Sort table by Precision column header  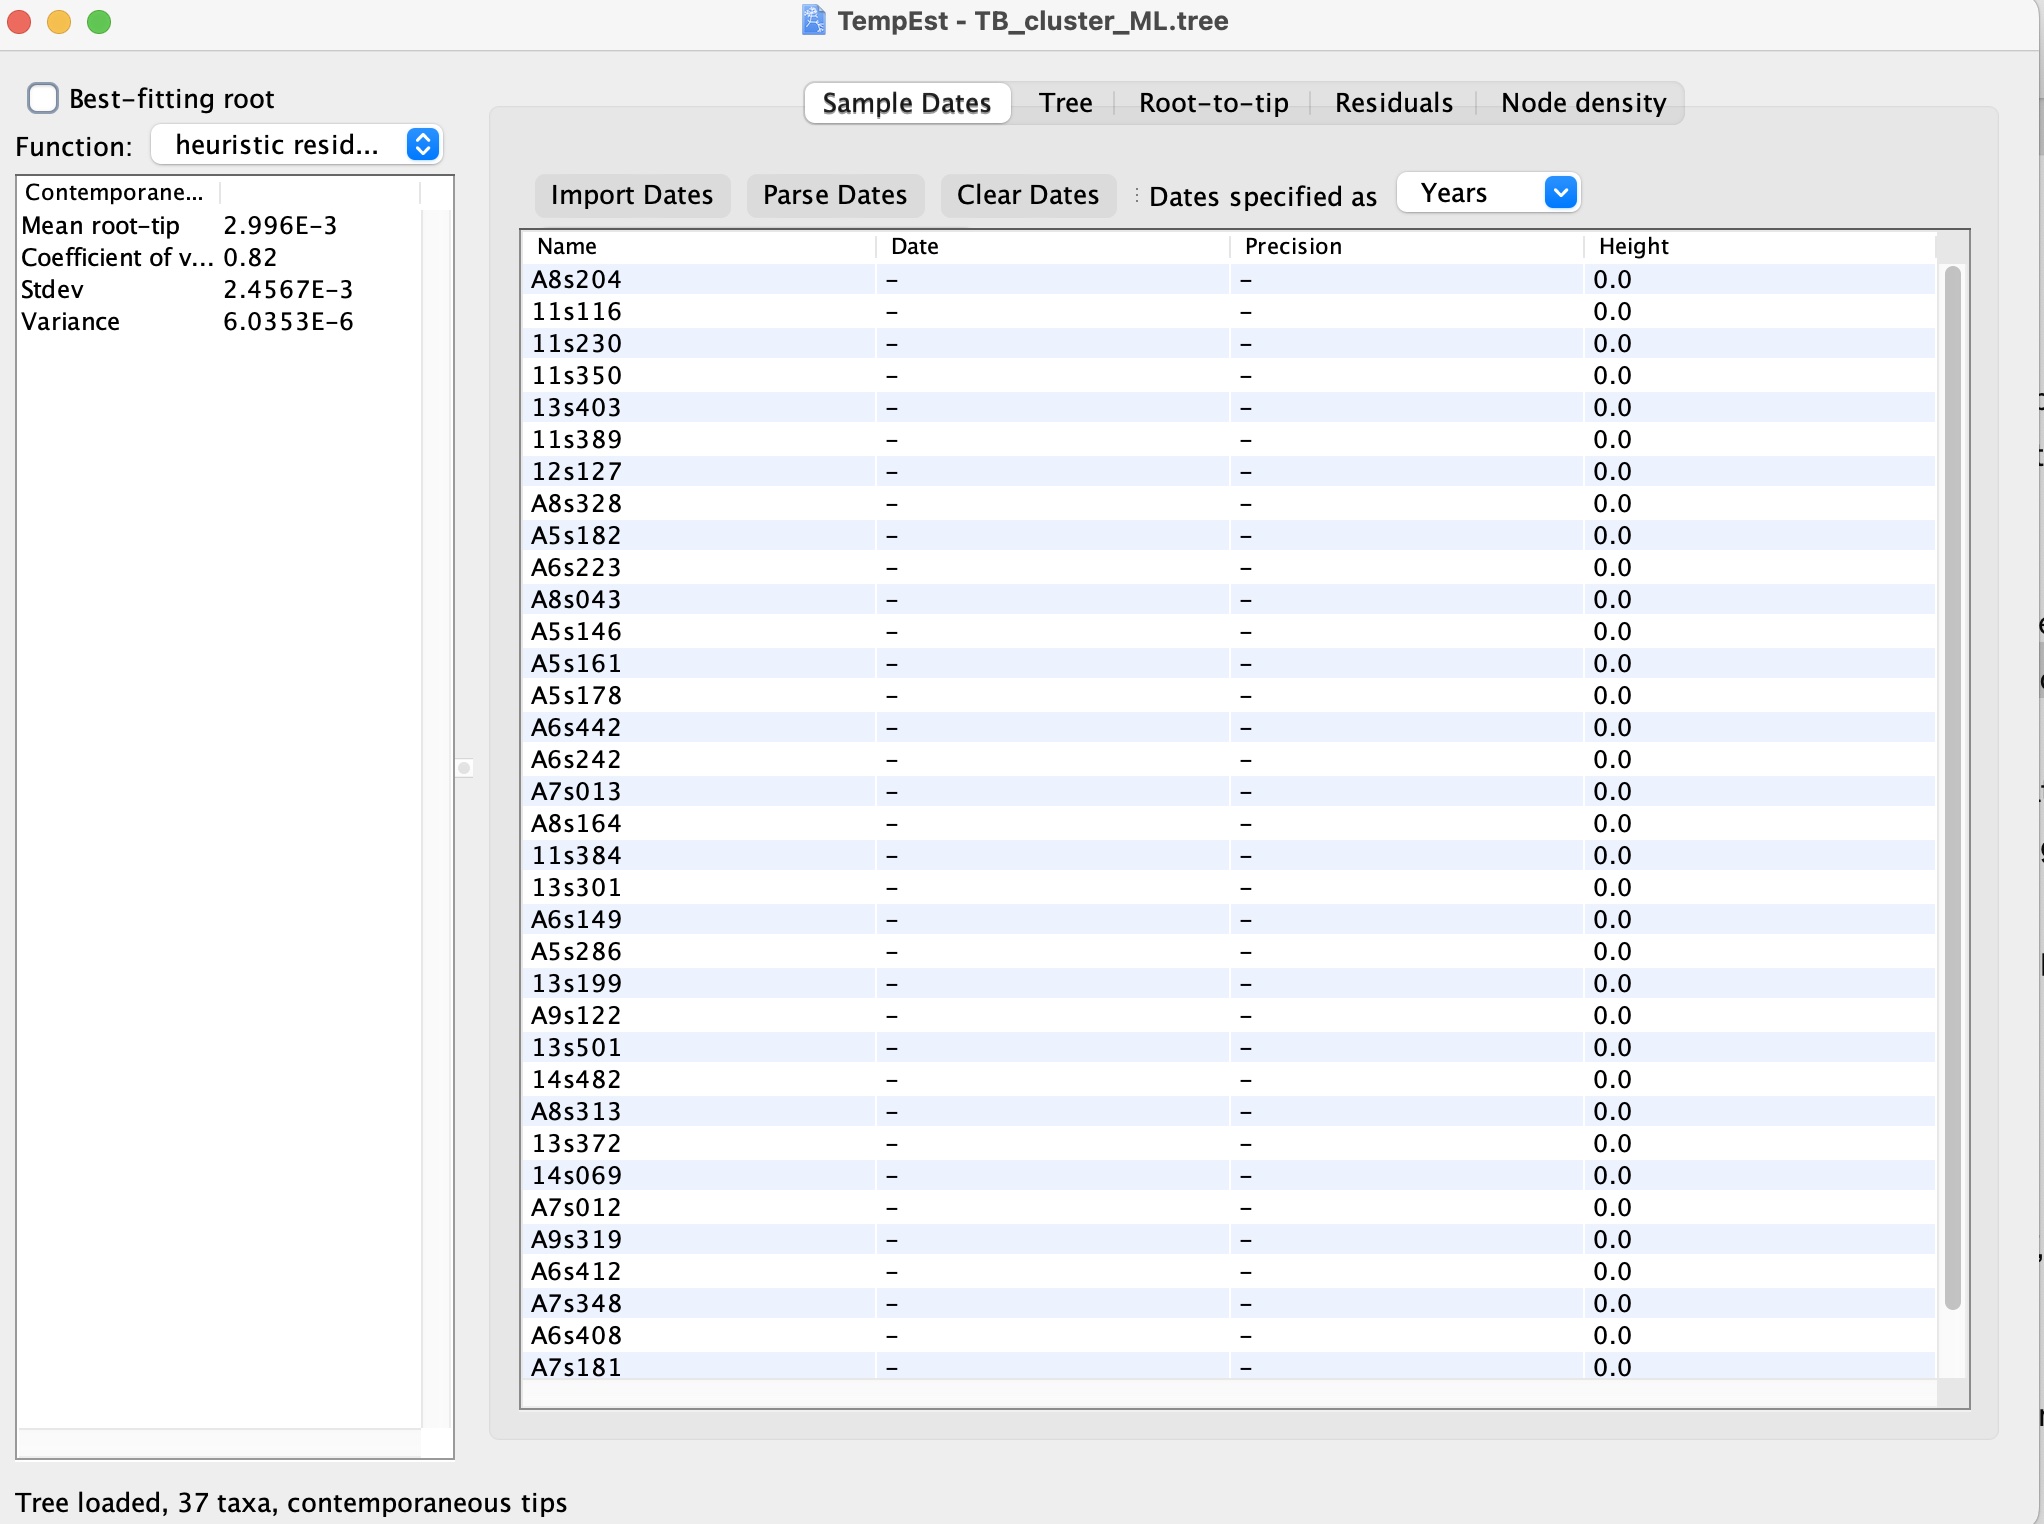tap(1407, 247)
